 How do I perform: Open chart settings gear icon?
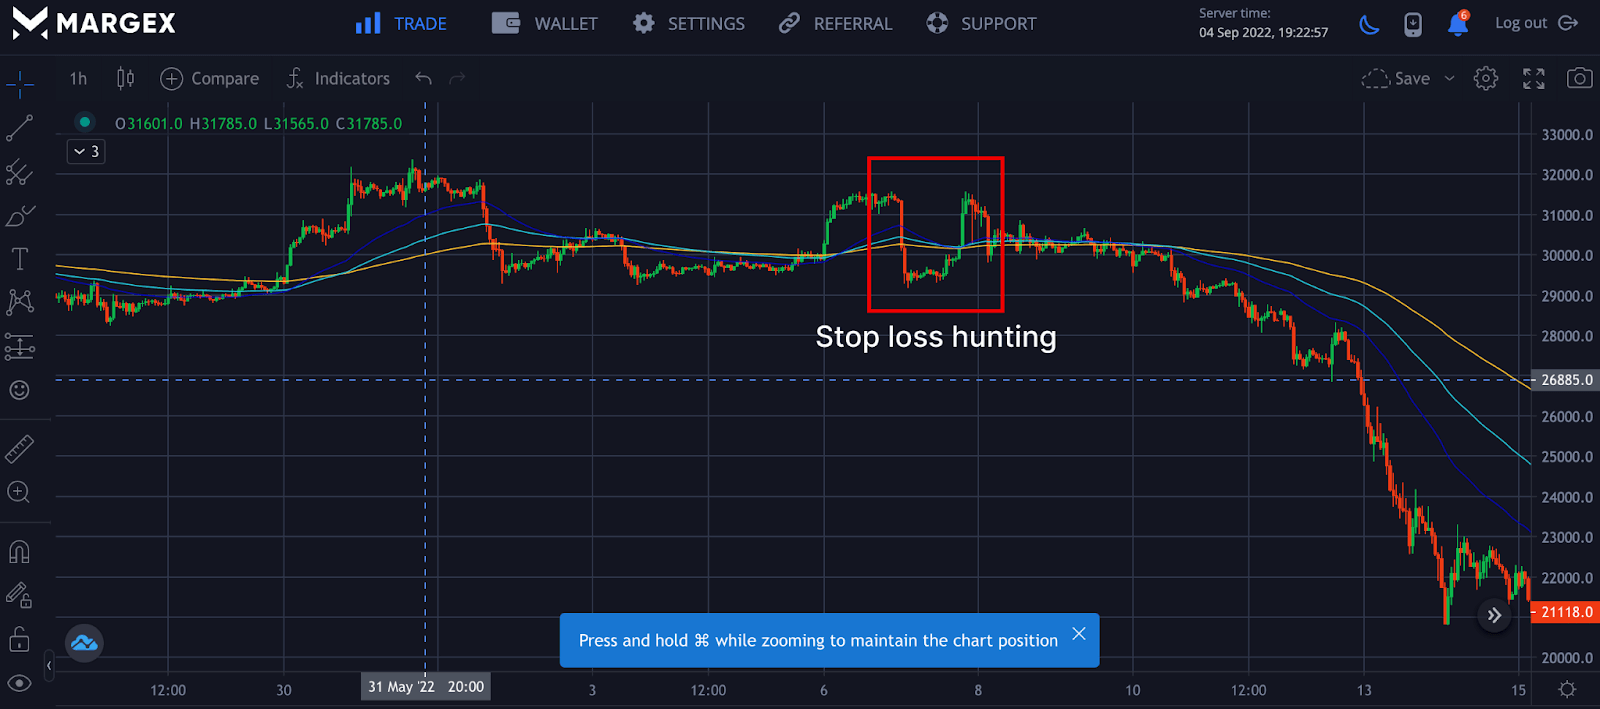coord(1486,78)
